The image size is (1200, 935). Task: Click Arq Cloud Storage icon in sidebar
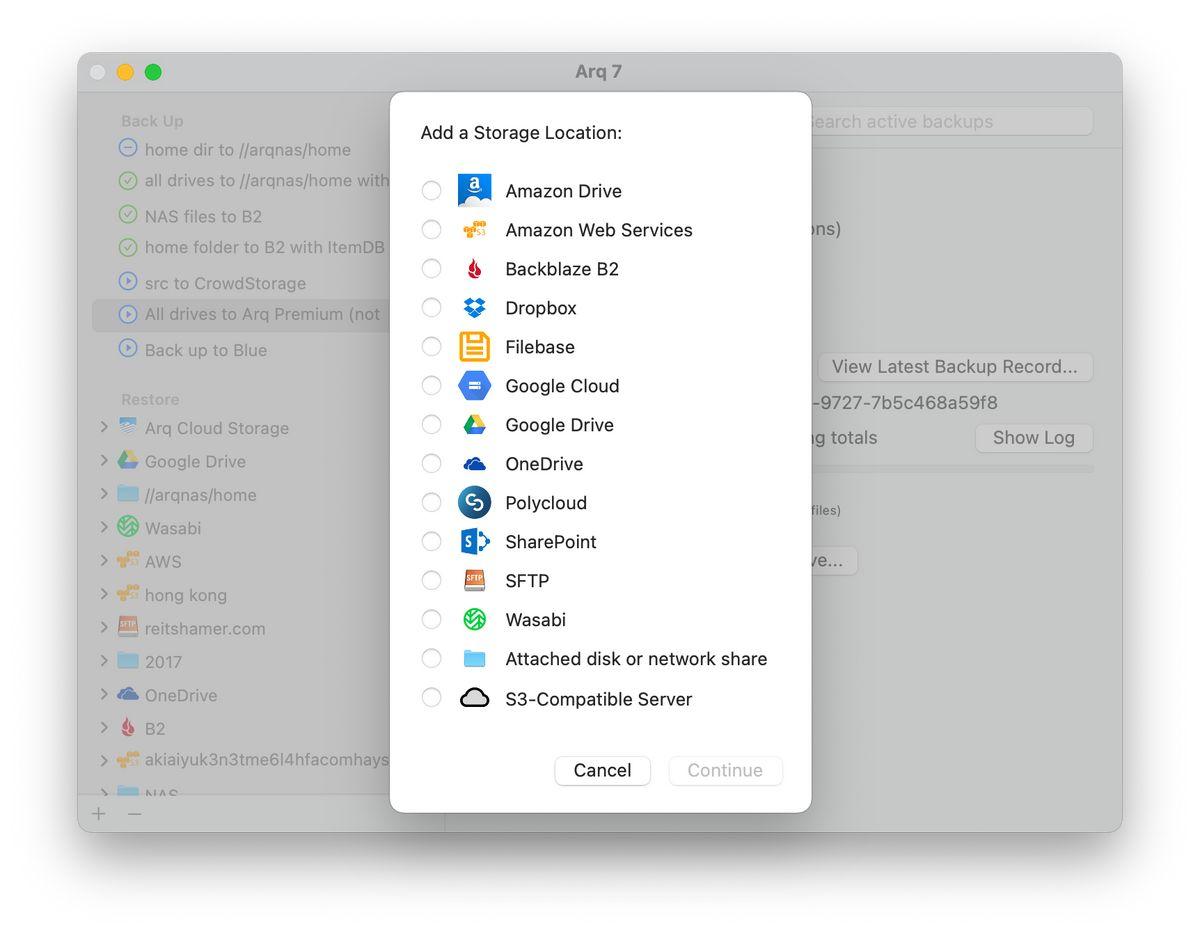point(127,427)
